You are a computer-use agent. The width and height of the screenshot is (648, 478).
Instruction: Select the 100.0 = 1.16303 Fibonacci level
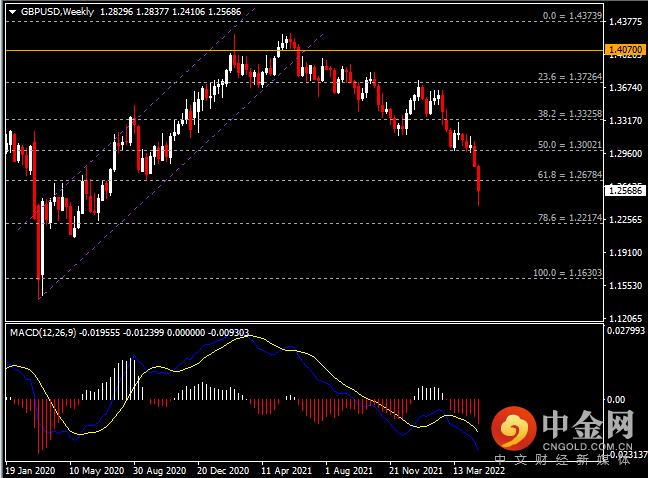coord(567,273)
